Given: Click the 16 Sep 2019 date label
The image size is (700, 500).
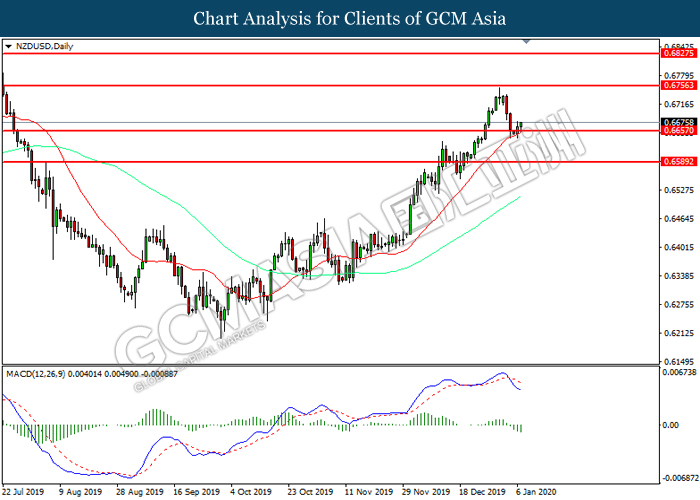Looking at the screenshot, I should pyautogui.click(x=194, y=492).
